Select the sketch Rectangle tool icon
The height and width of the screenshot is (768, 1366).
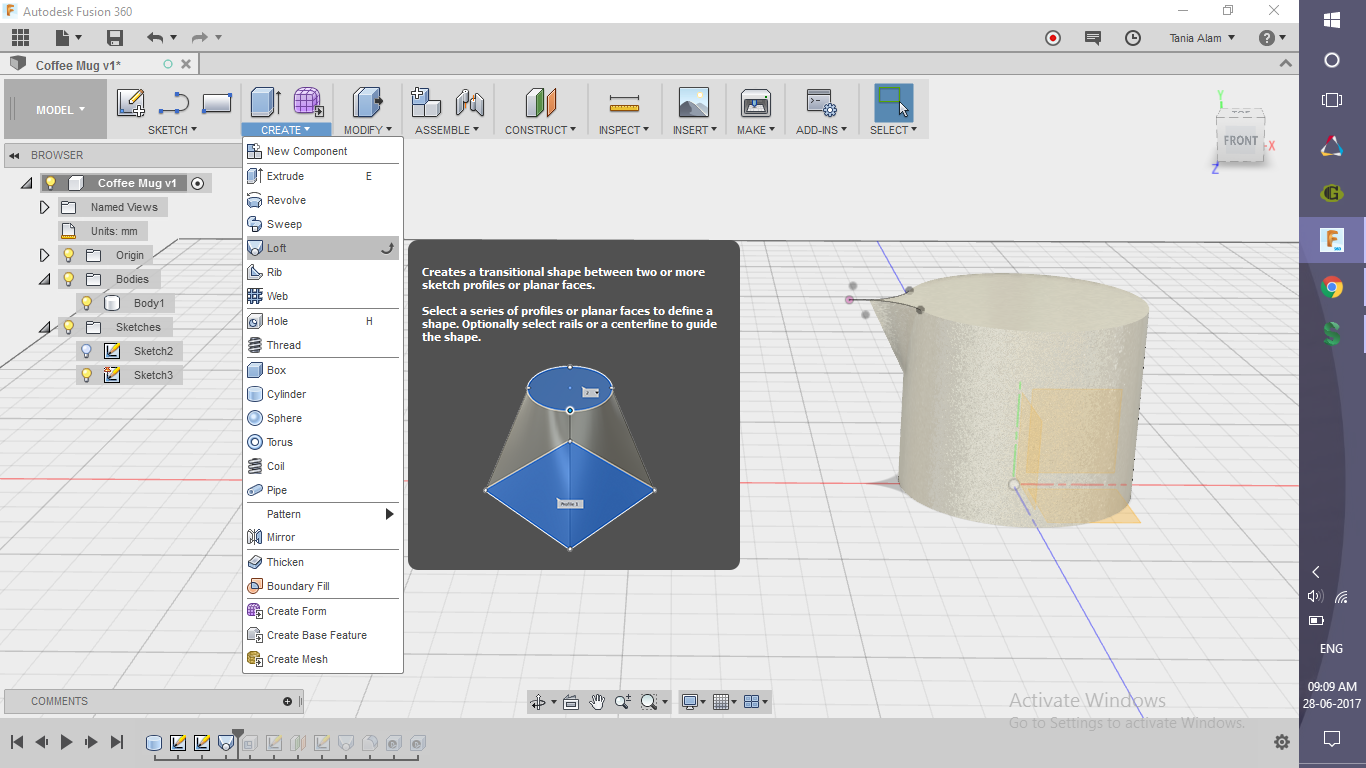[217, 102]
